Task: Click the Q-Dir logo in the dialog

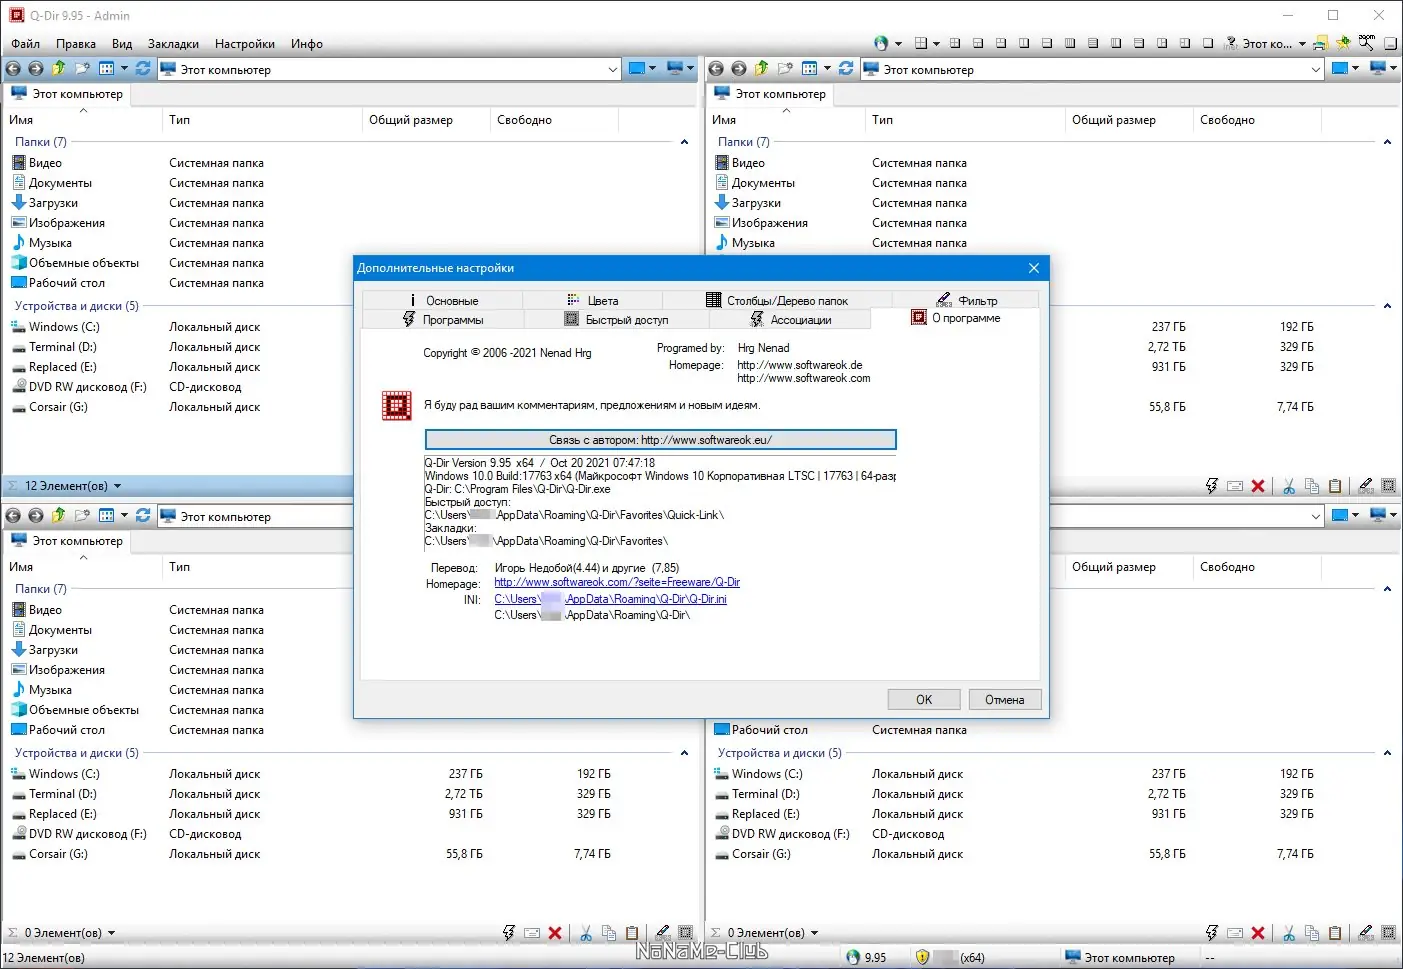Action: click(397, 405)
